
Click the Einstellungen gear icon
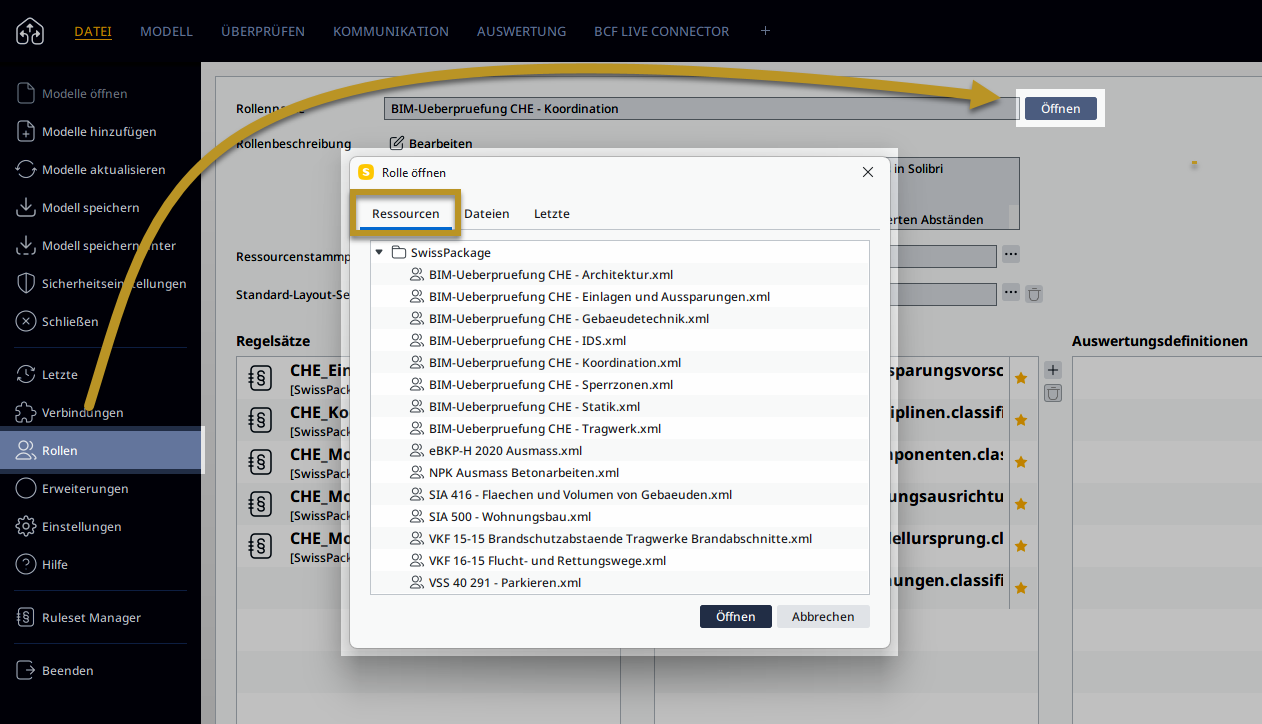[x=26, y=526]
